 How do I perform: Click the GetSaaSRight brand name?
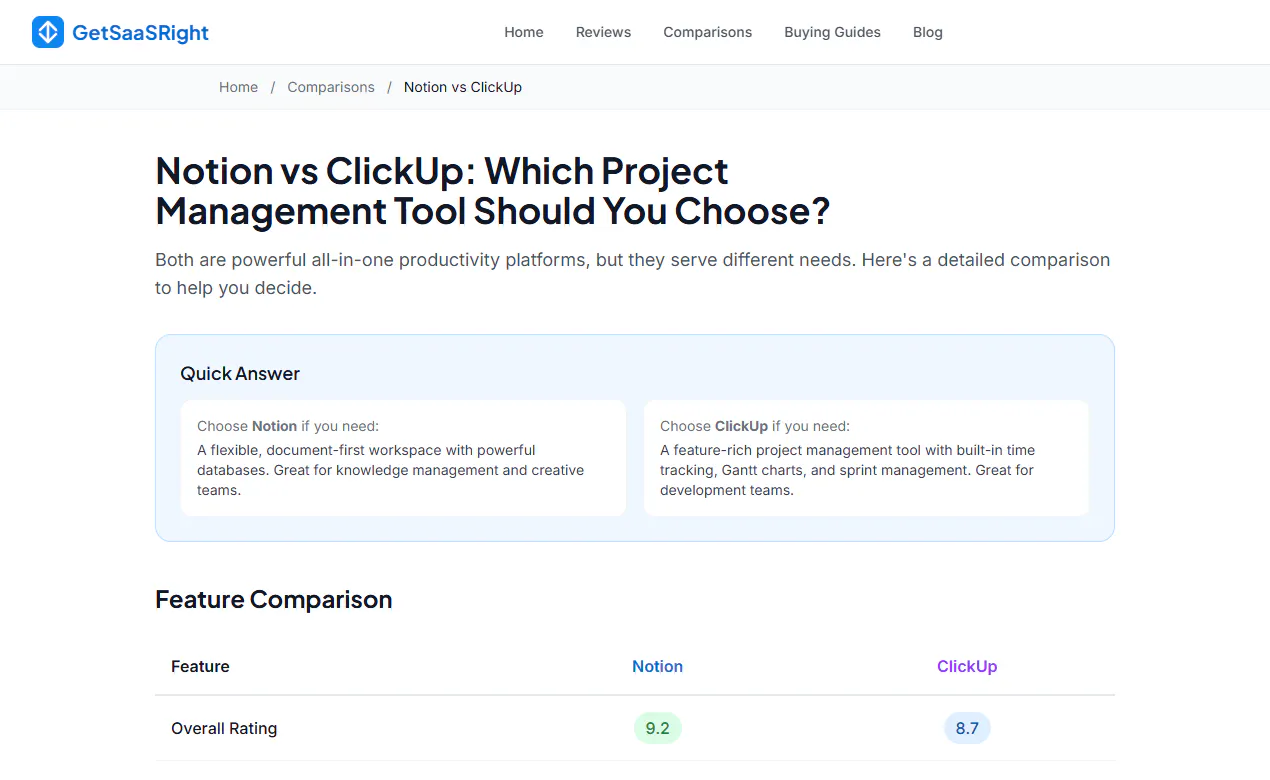click(140, 32)
